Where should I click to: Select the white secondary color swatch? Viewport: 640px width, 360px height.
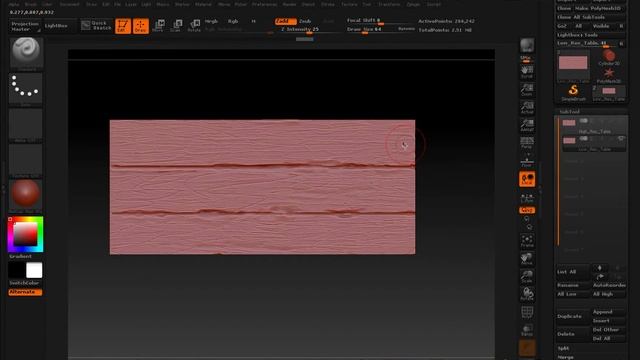34,270
